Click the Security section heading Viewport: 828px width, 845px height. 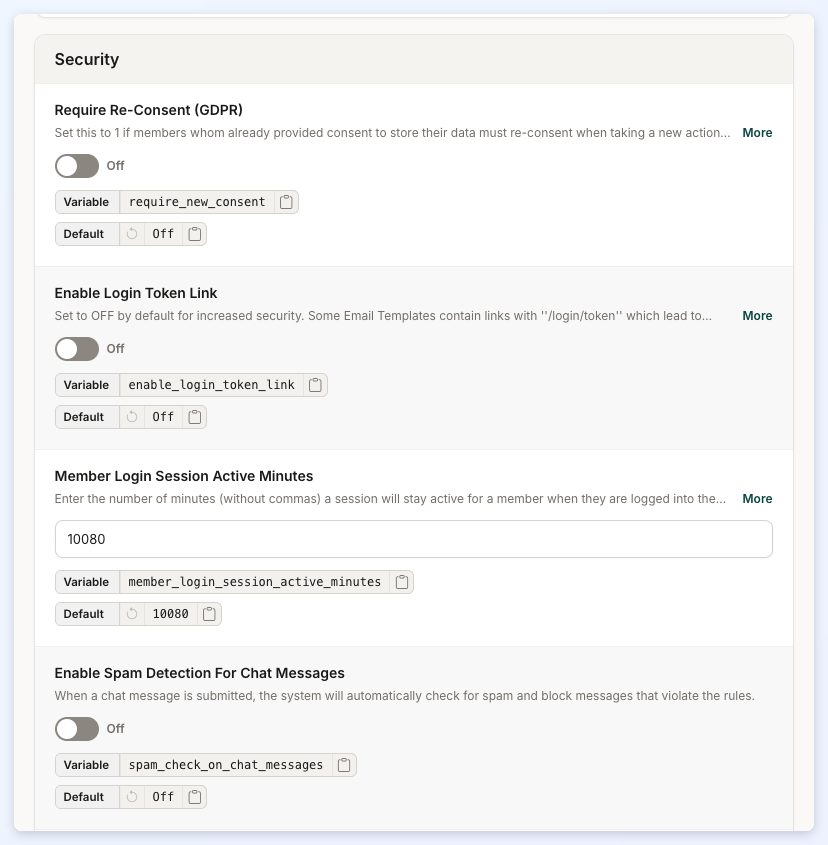87,59
